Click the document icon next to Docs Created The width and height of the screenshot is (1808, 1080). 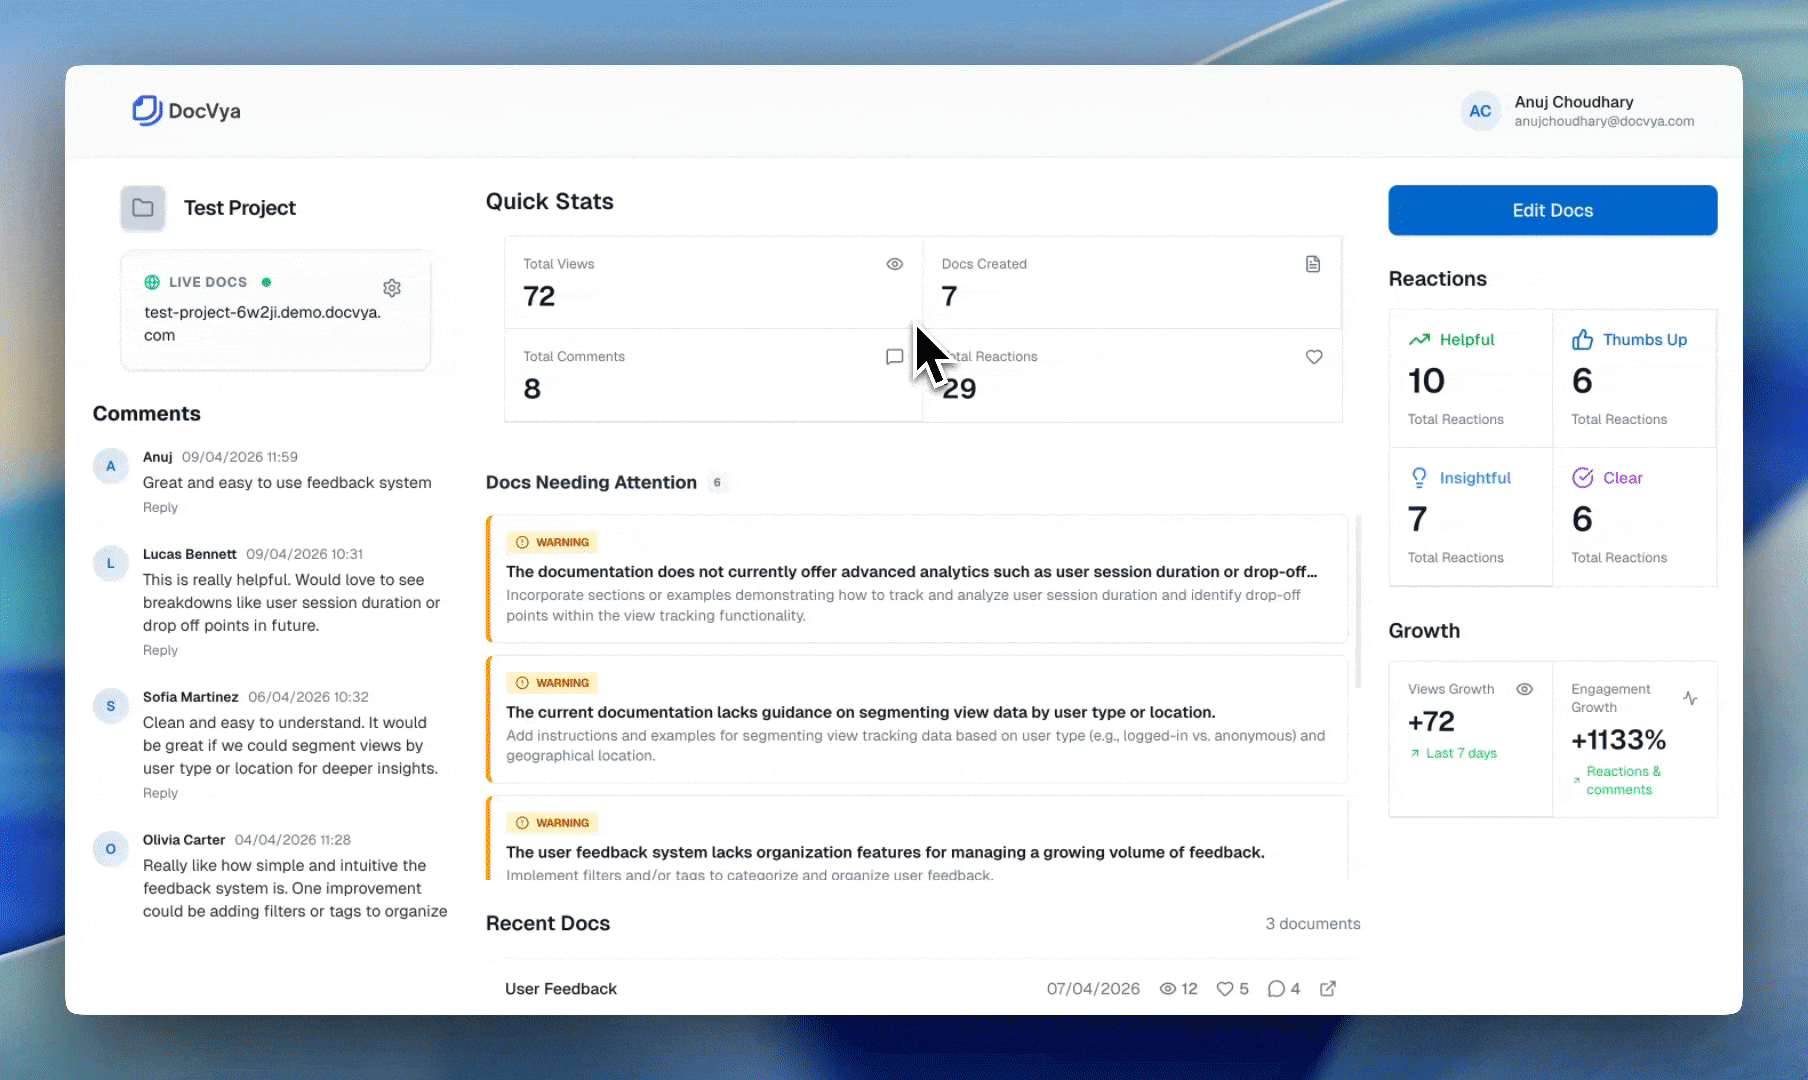(1312, 263)
